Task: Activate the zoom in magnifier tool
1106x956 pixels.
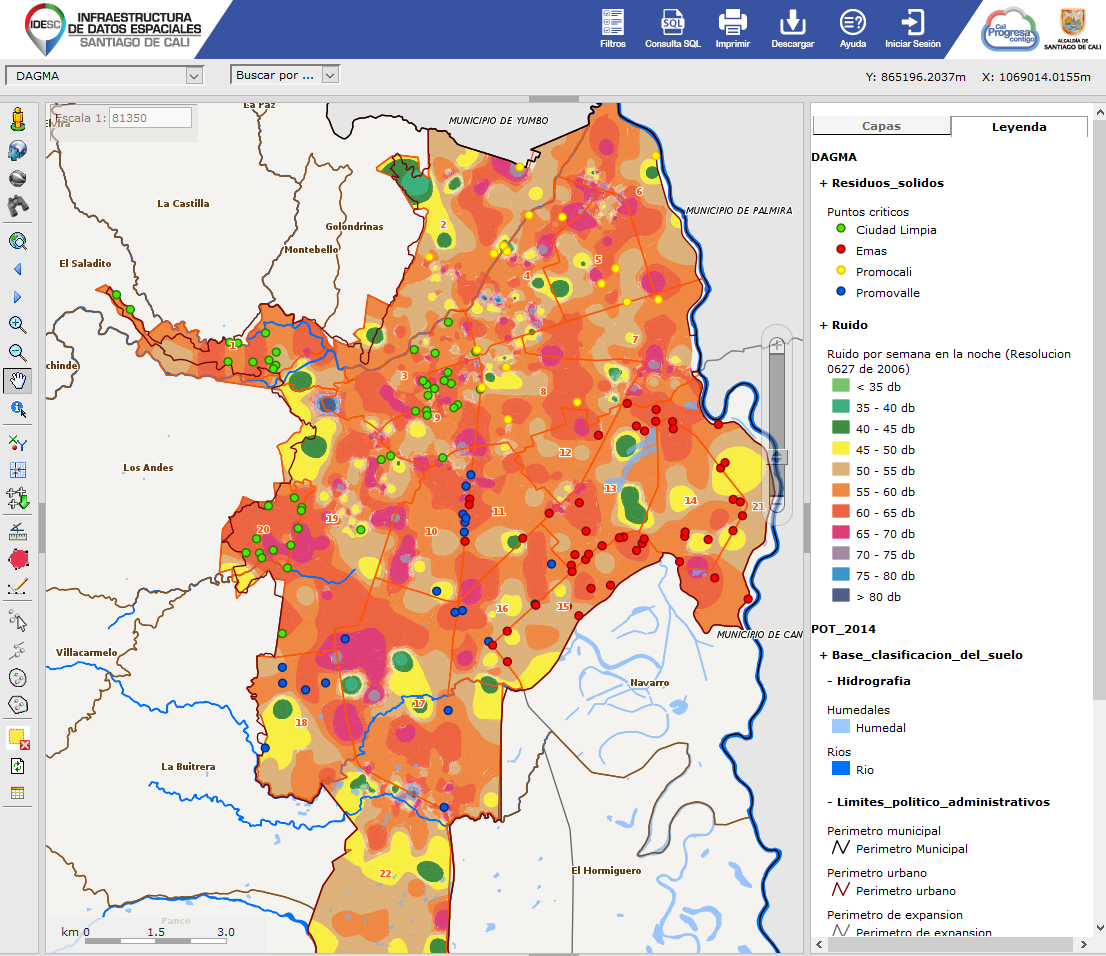Action: [x=17, y=325]
